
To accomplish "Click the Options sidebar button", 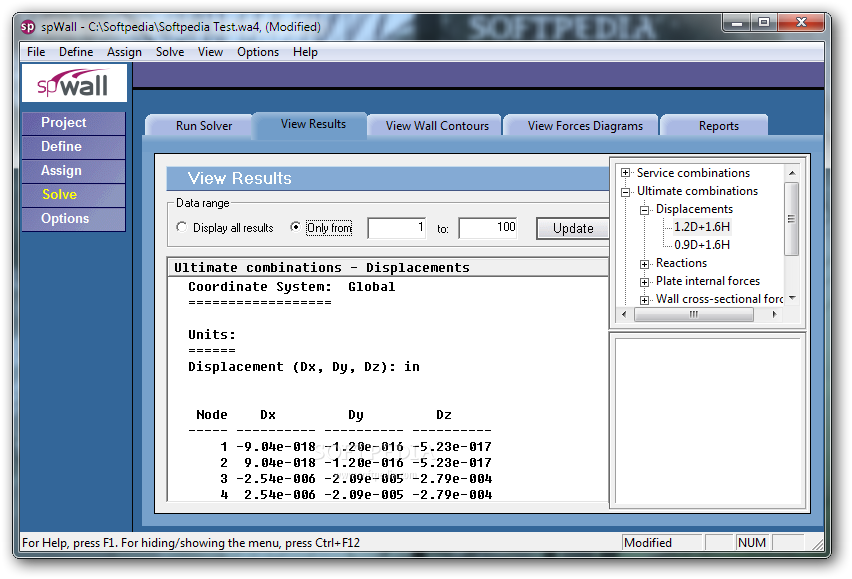I will pos(74,218).
